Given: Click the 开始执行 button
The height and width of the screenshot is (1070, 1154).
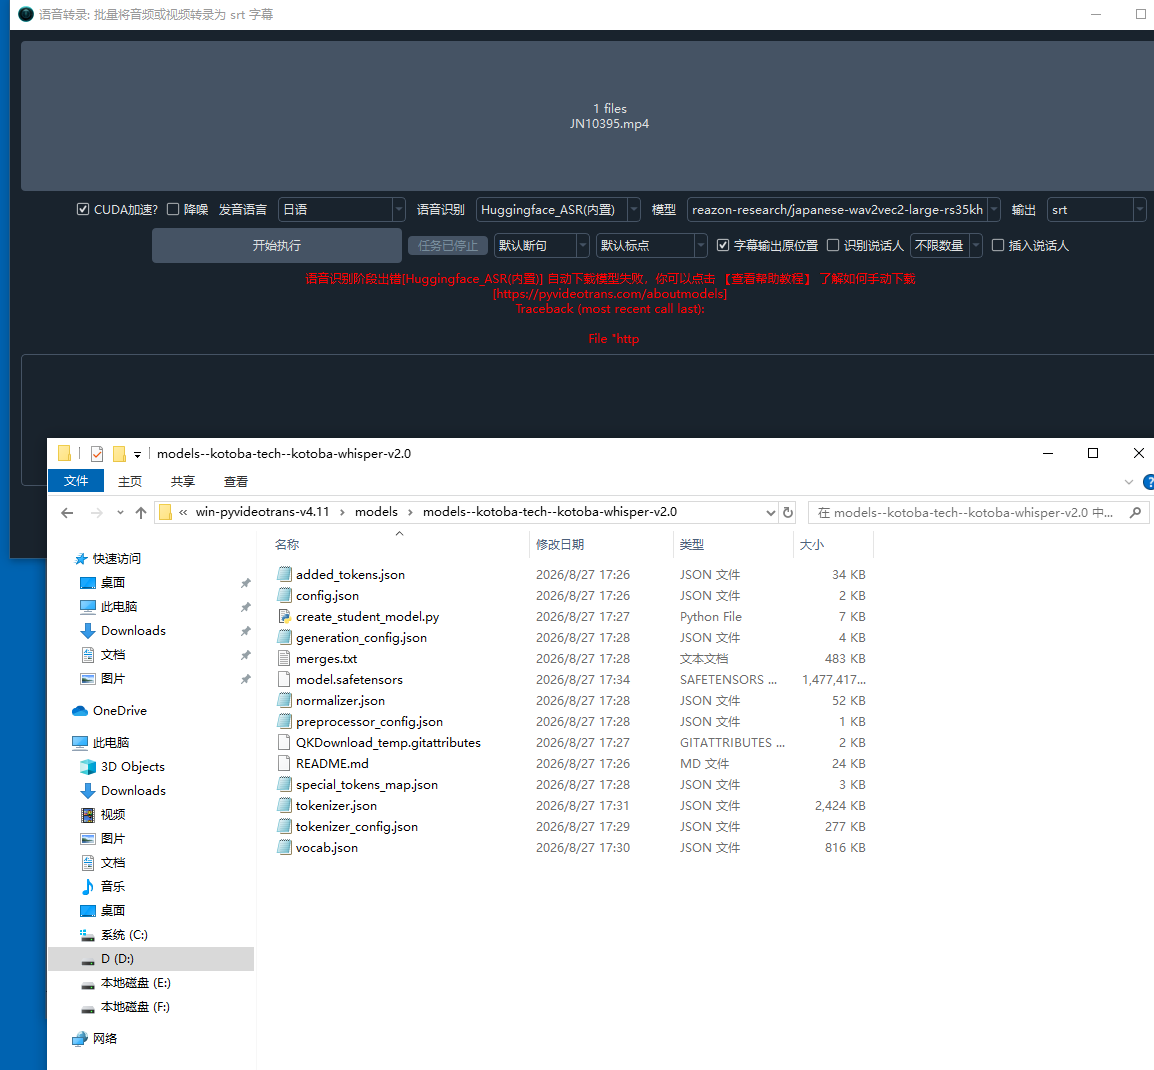Looking at the screenshot, I should pos(277,245).
